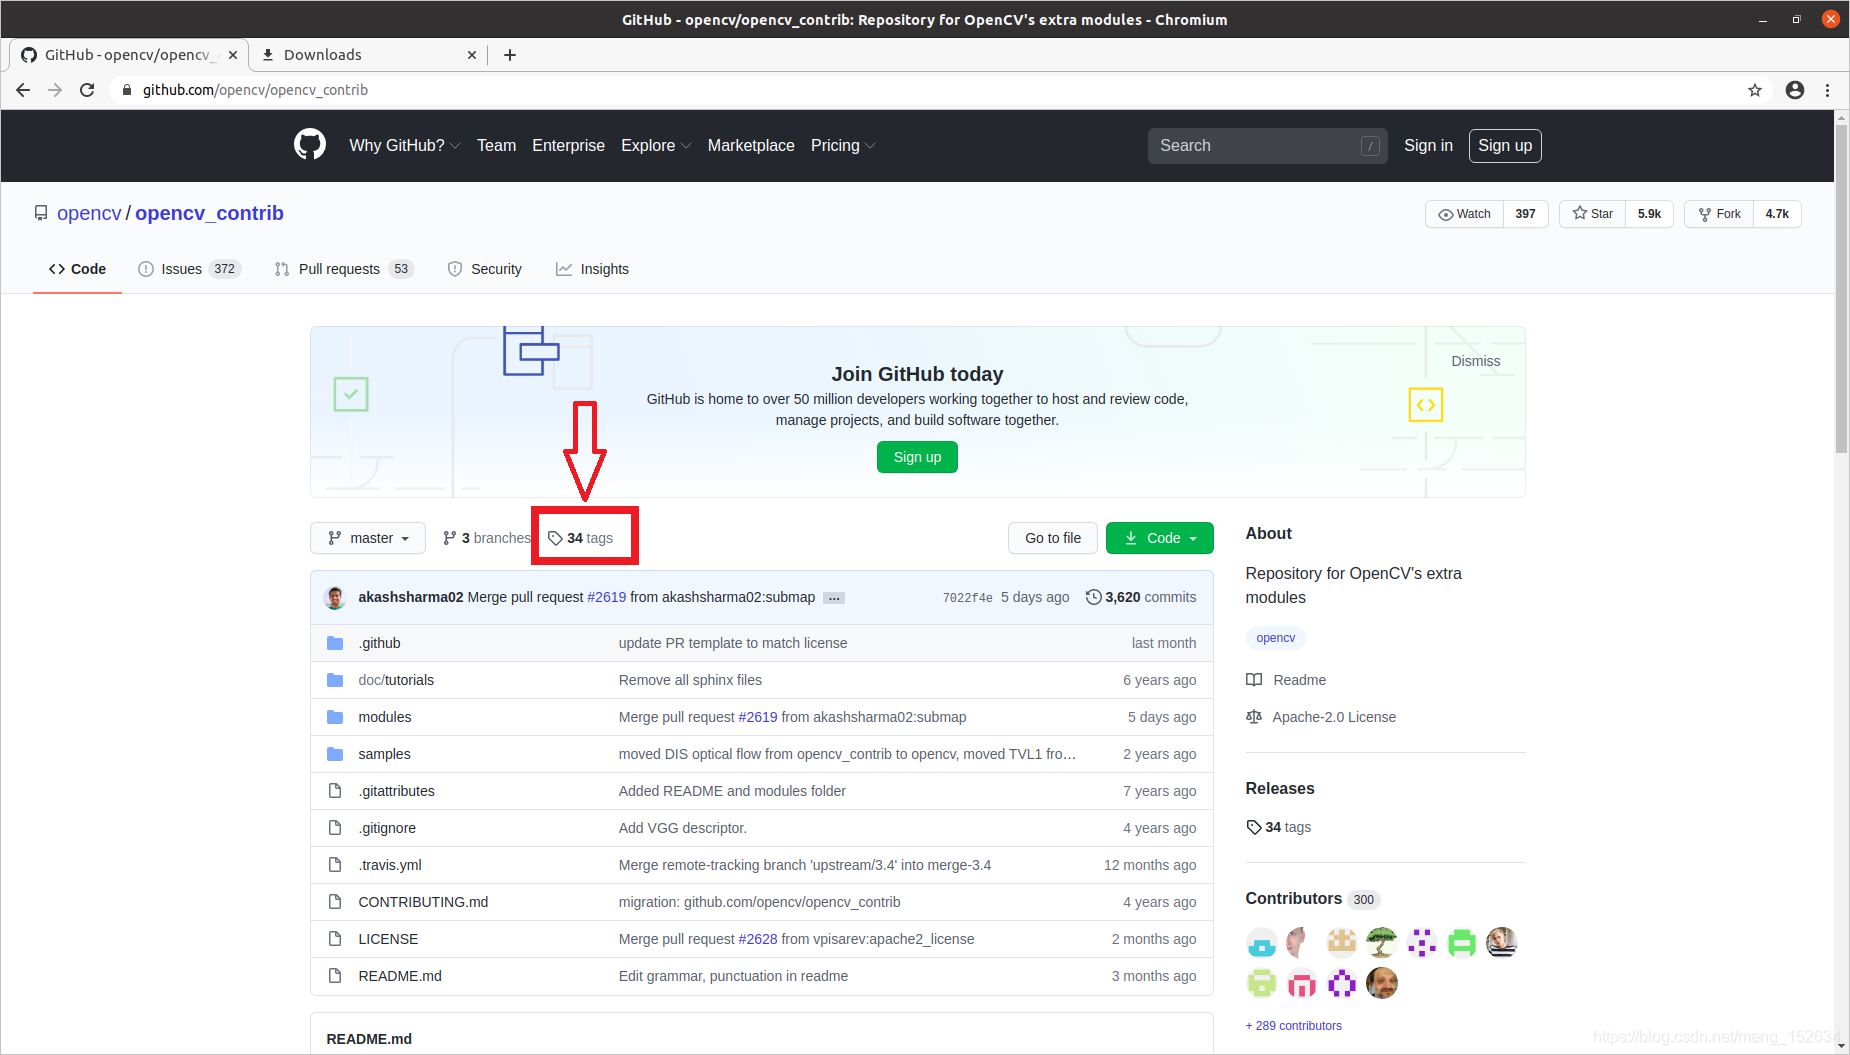Close the Downloads tab
This screenshot has width=1850, height=1055.
(x=472, y=55)
